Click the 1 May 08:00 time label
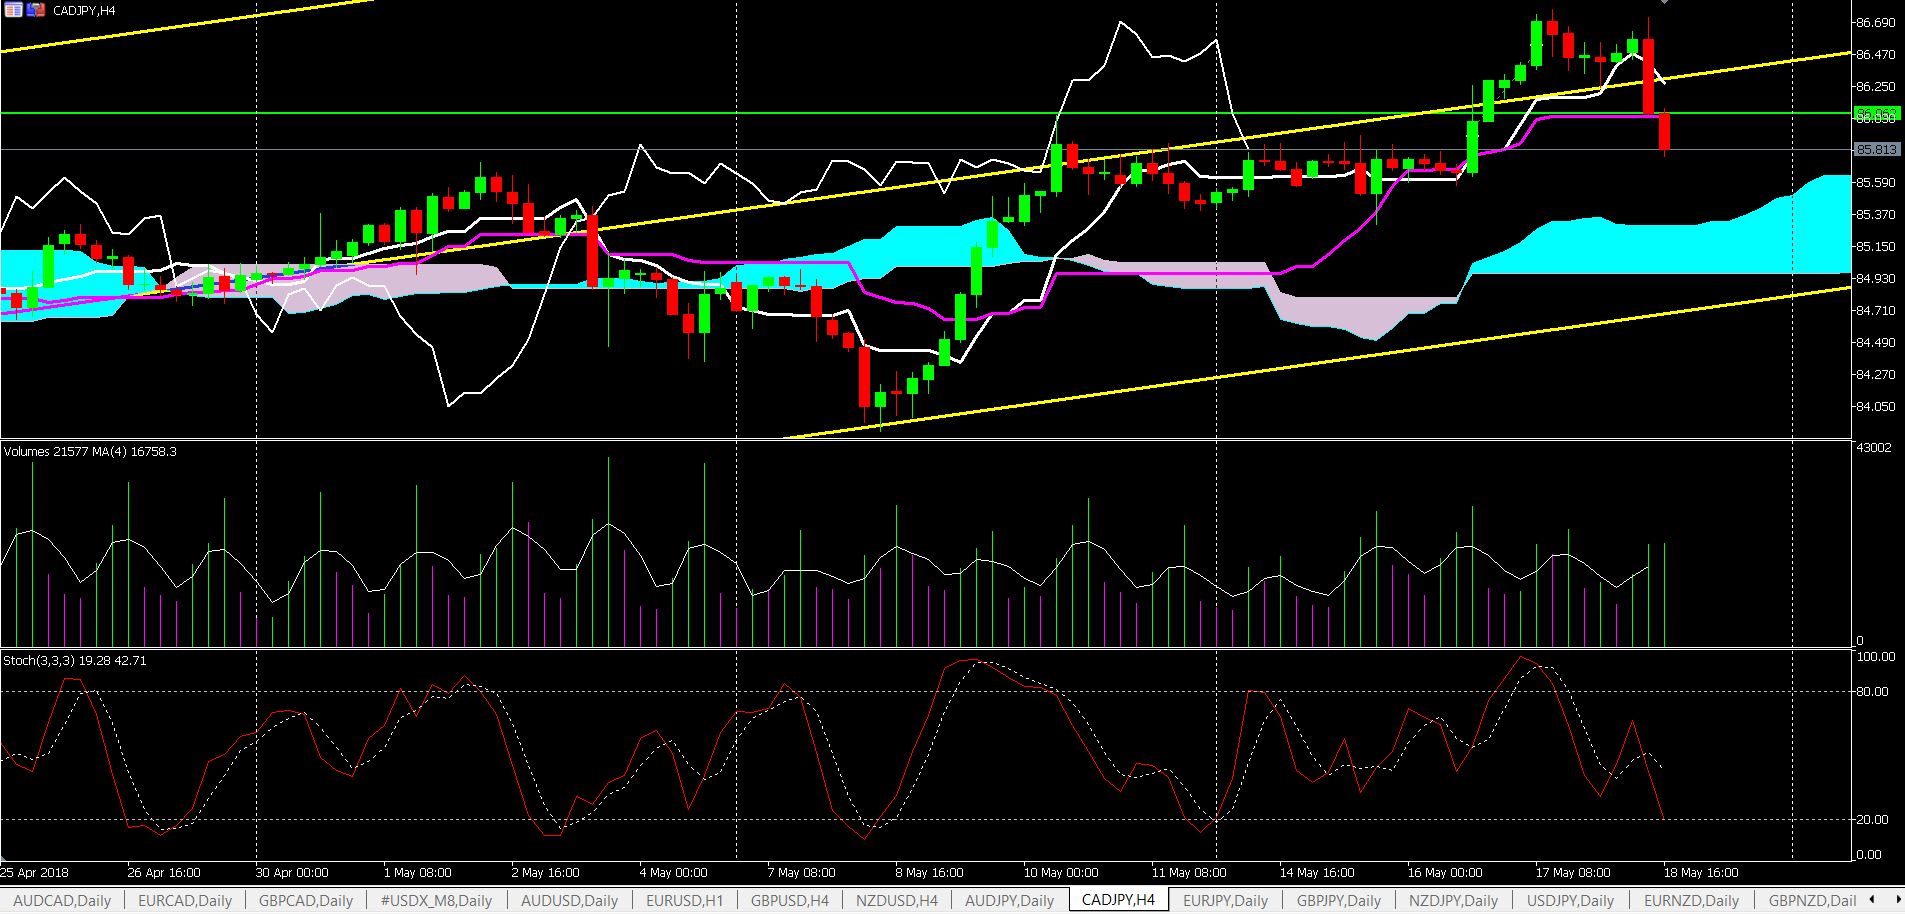This screenshot has height=914, width=1905. pos(418,872)
